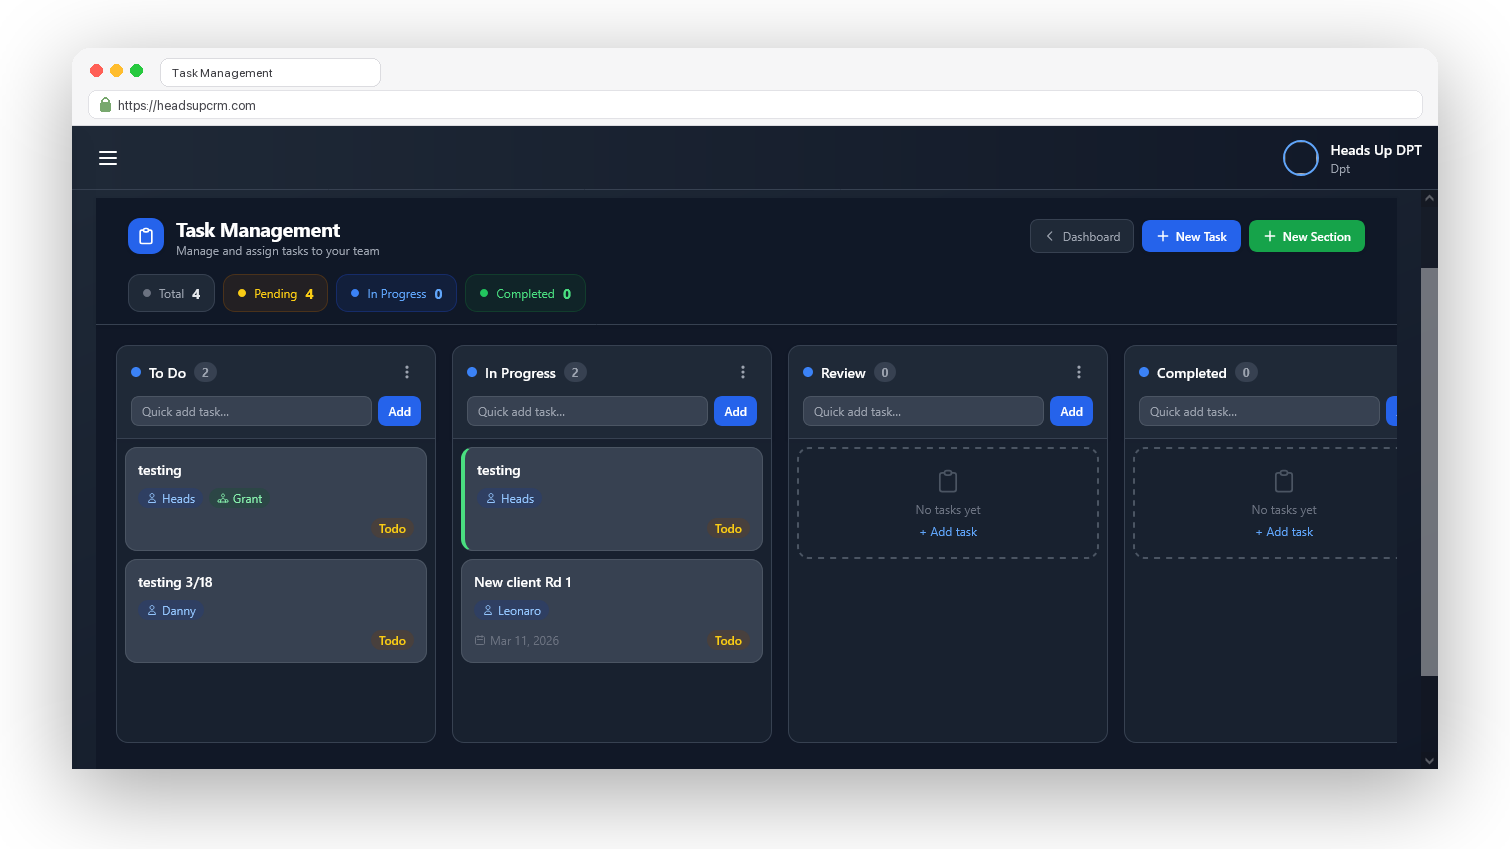Add a New Section
The image size is (1510, 849).
point(1307,236)
